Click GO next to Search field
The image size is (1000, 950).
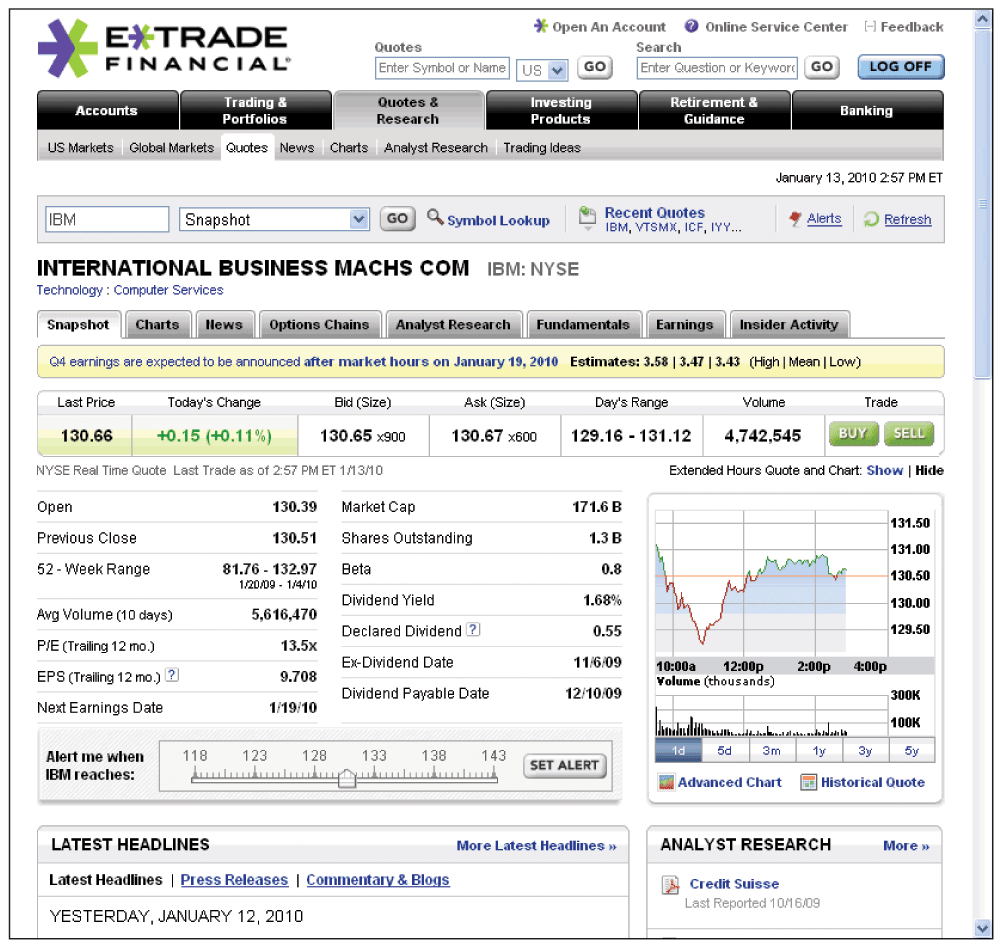click(x=821, y=67)
